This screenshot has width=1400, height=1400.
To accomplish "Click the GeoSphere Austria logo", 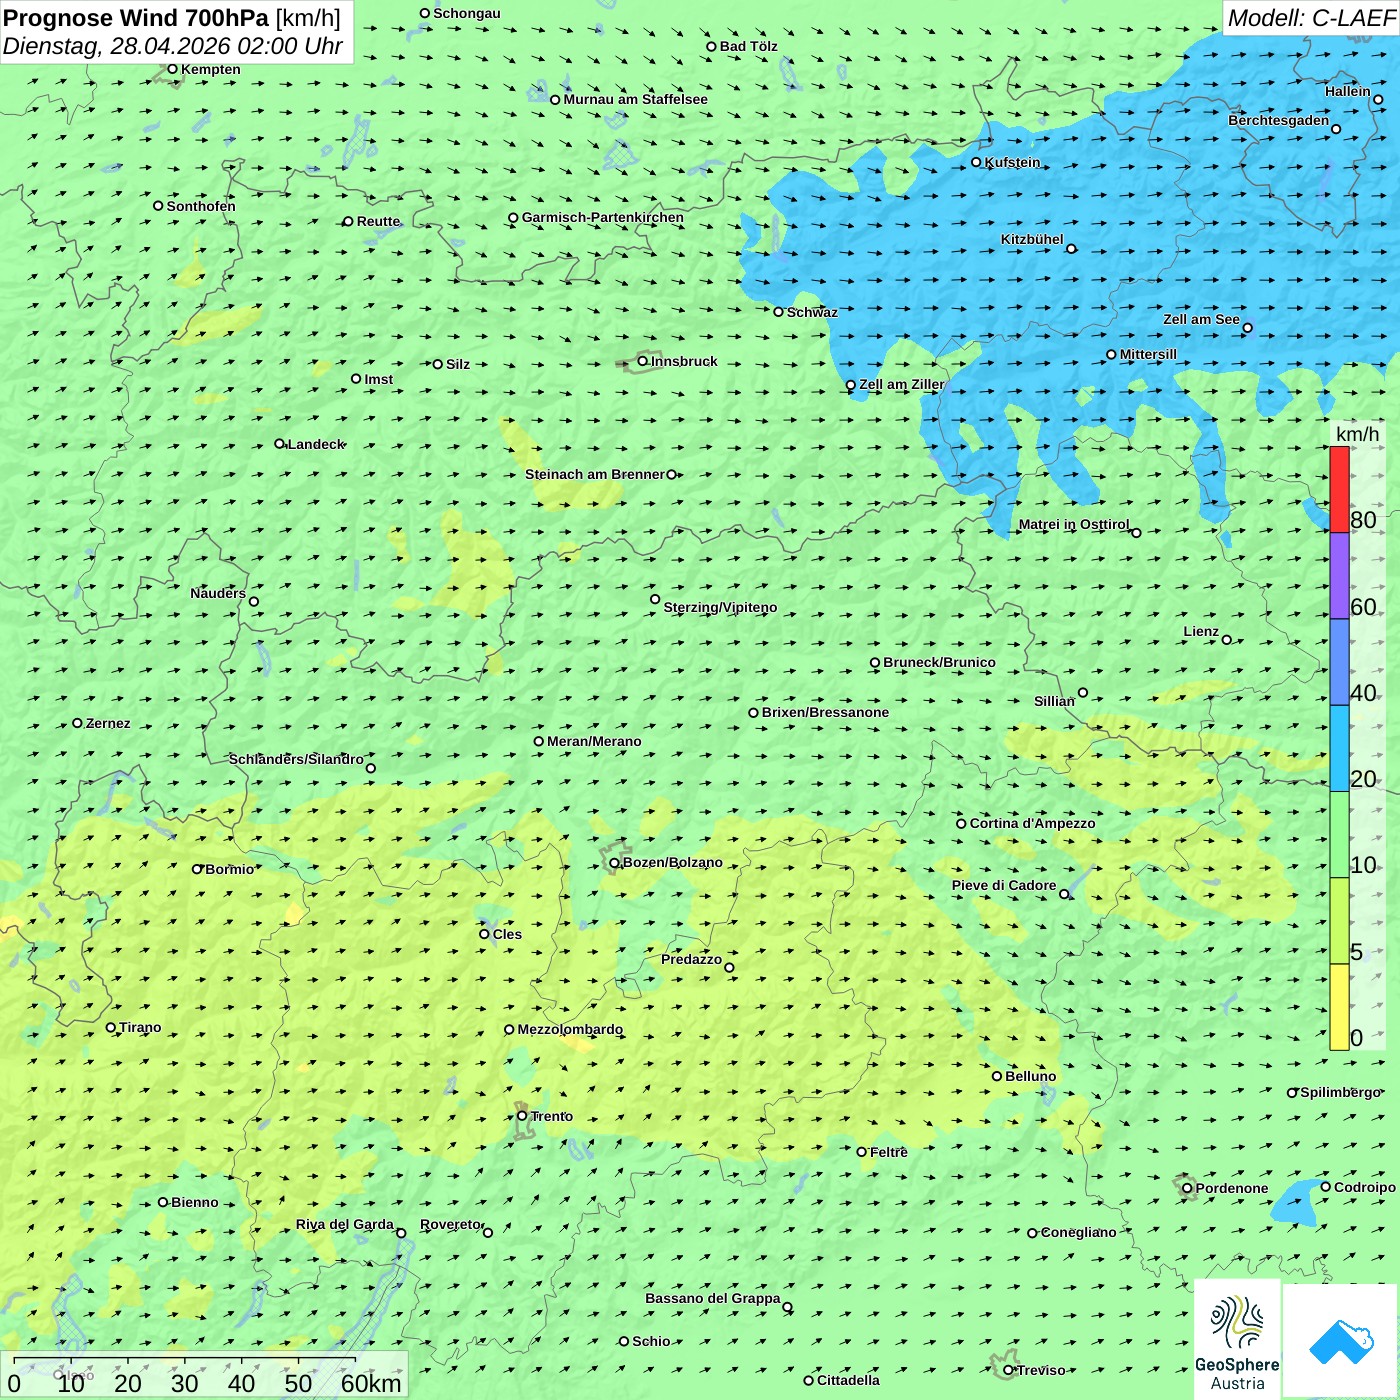I will (x=1237, y=1340).
